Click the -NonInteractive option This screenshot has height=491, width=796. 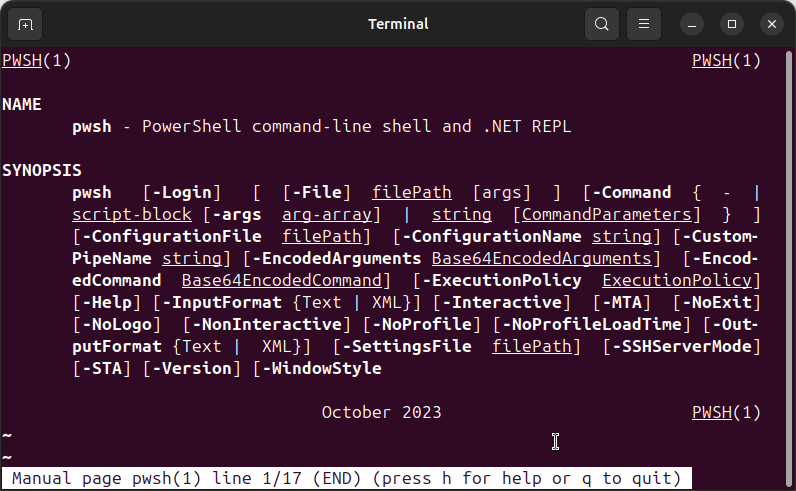(267, 324)
